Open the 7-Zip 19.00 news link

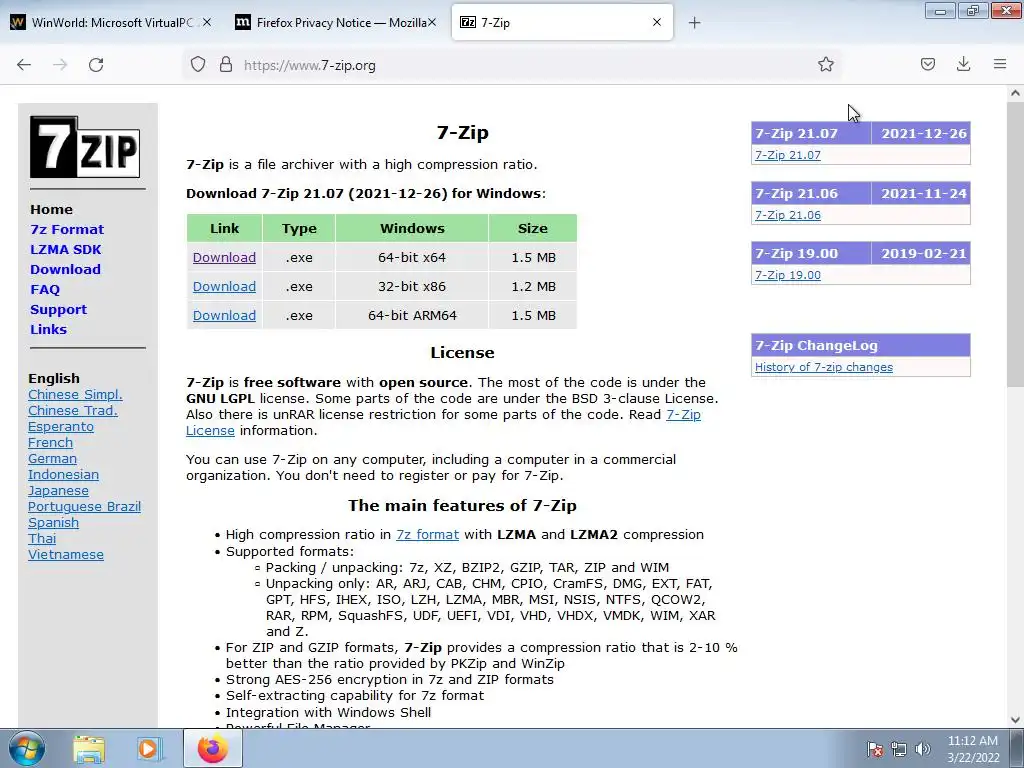[x=788, y=276]
